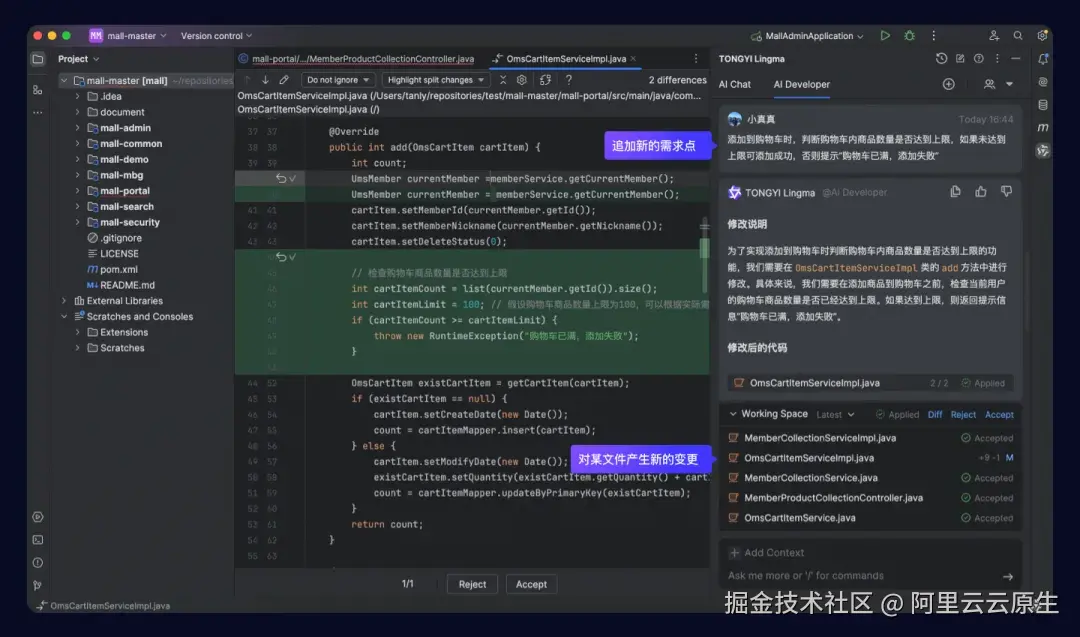Open Lingma help question icon
The width and height of the screenshot is (1080, 637).
point(978,59)
